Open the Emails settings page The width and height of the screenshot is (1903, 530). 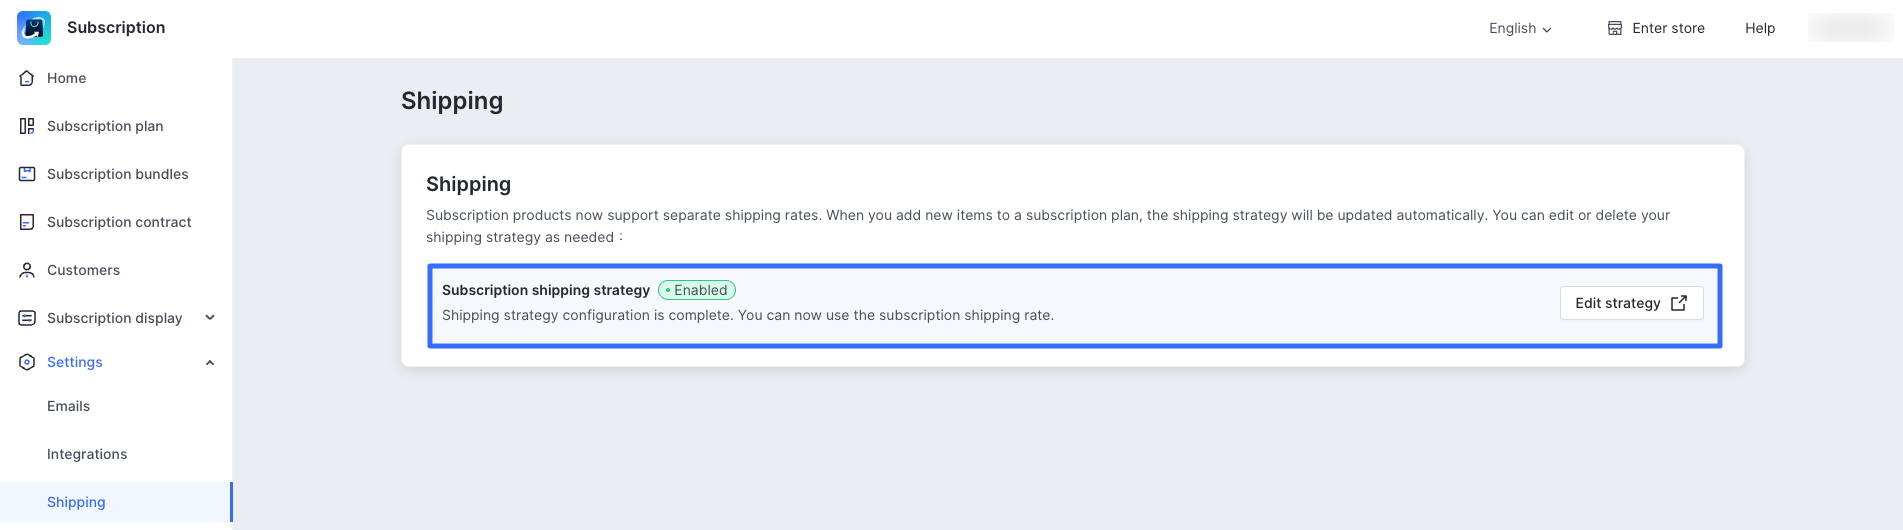68,406
